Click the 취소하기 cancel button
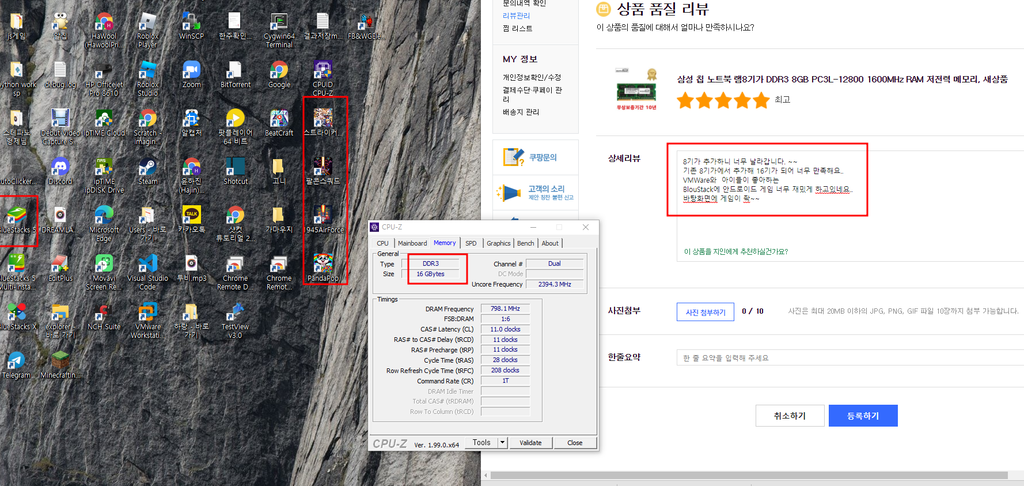Screen dimensions: 1024x486 point(790,415)
